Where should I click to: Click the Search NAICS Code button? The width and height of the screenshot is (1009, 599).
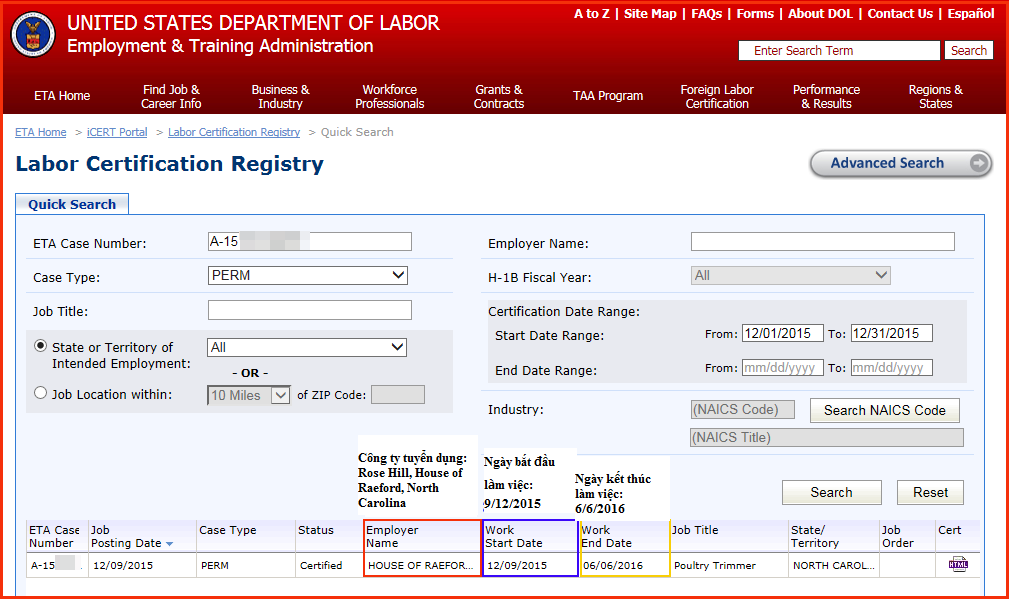point(884,410)
